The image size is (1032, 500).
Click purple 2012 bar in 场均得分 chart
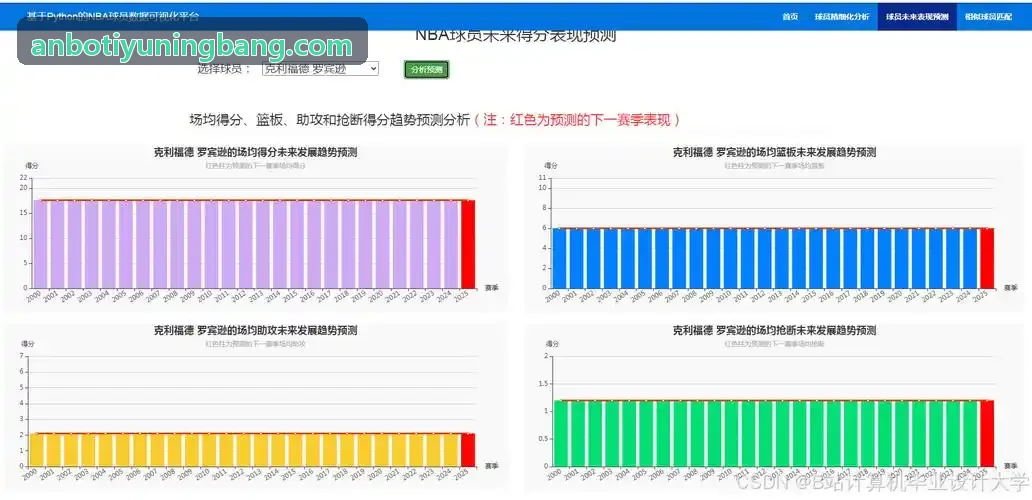245,244
